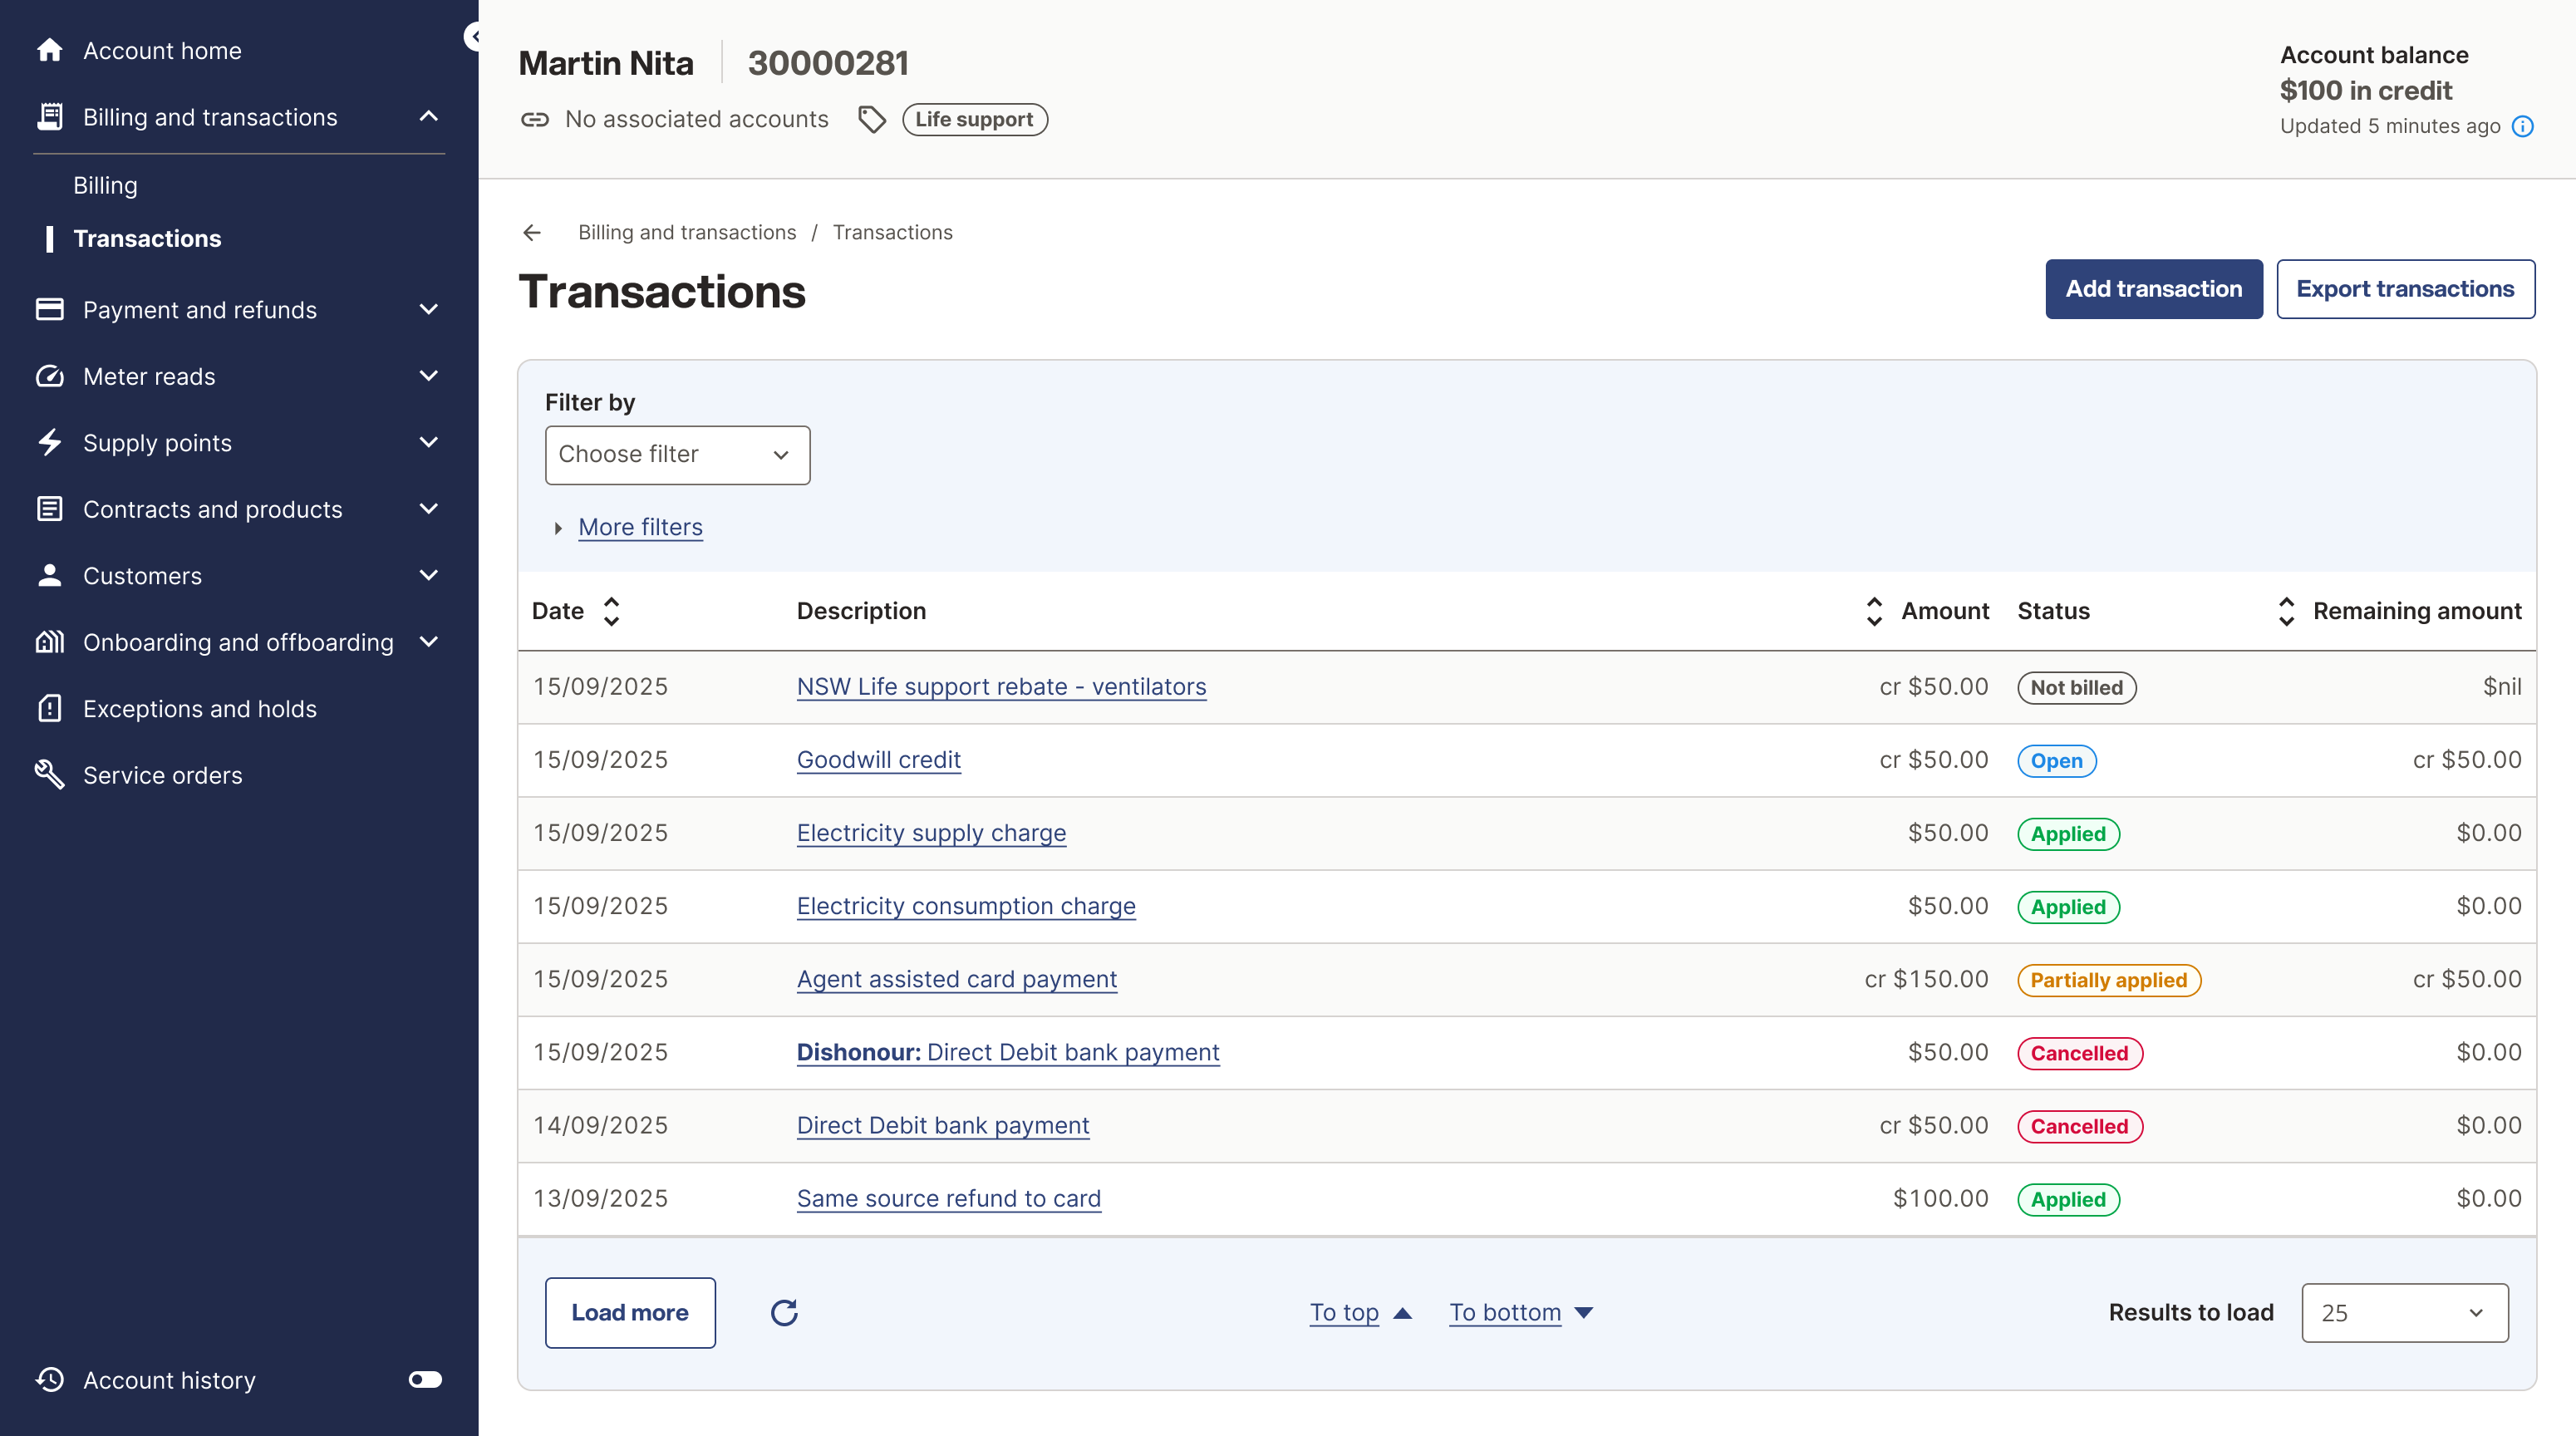Click the 13/09/2025 date cell
This screenshot has height=1436, width=2576.
[600, 1198]
